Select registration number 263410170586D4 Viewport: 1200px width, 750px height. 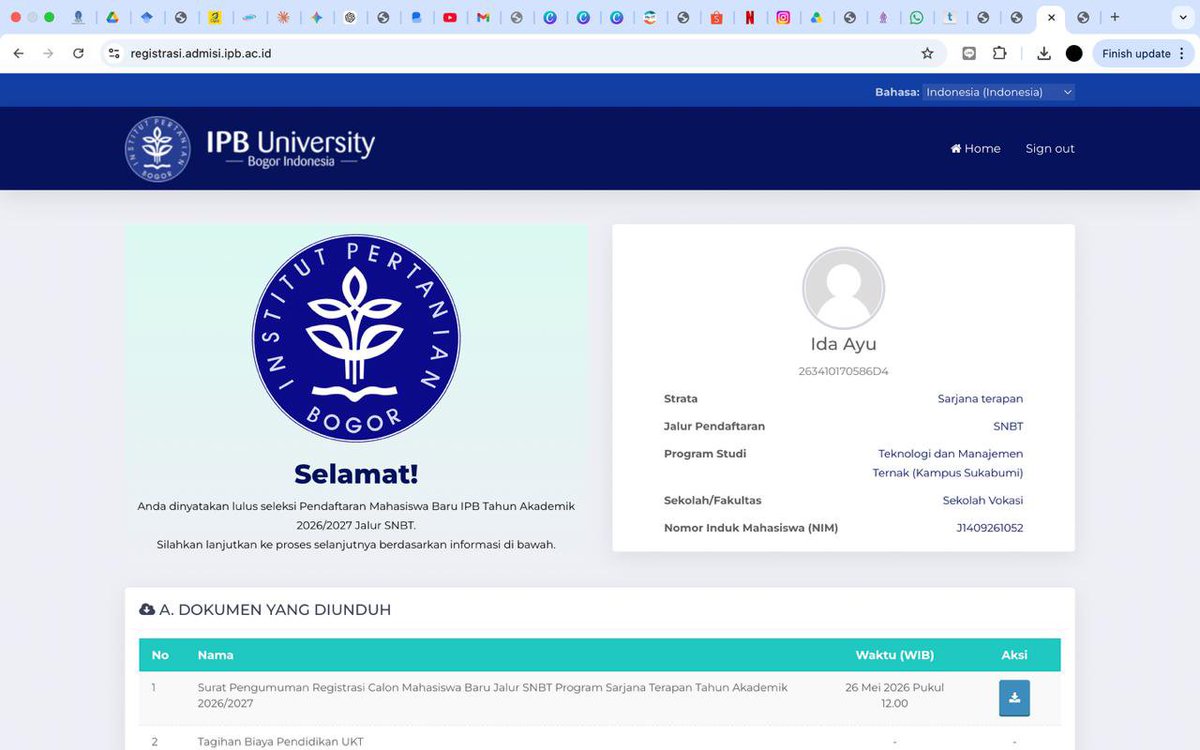click(843, 371)
